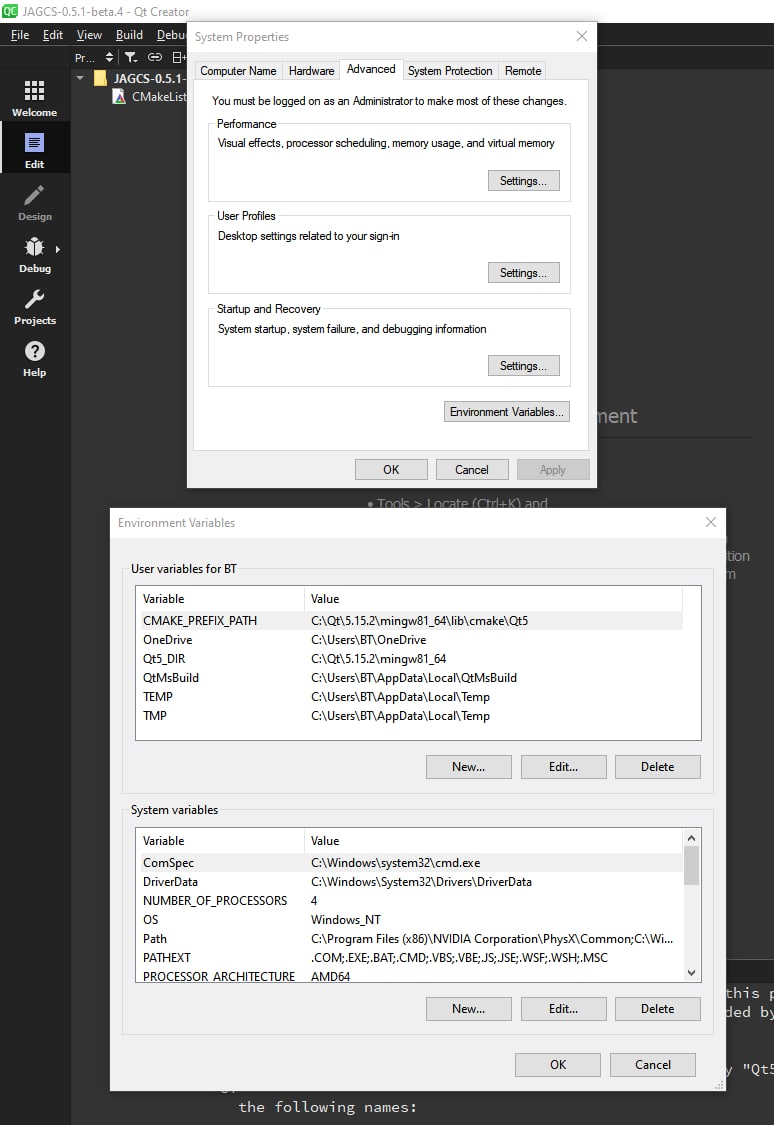Click the user variables Value column header
The width and height of the screenshot is (774, 1125).
point(494,598)
